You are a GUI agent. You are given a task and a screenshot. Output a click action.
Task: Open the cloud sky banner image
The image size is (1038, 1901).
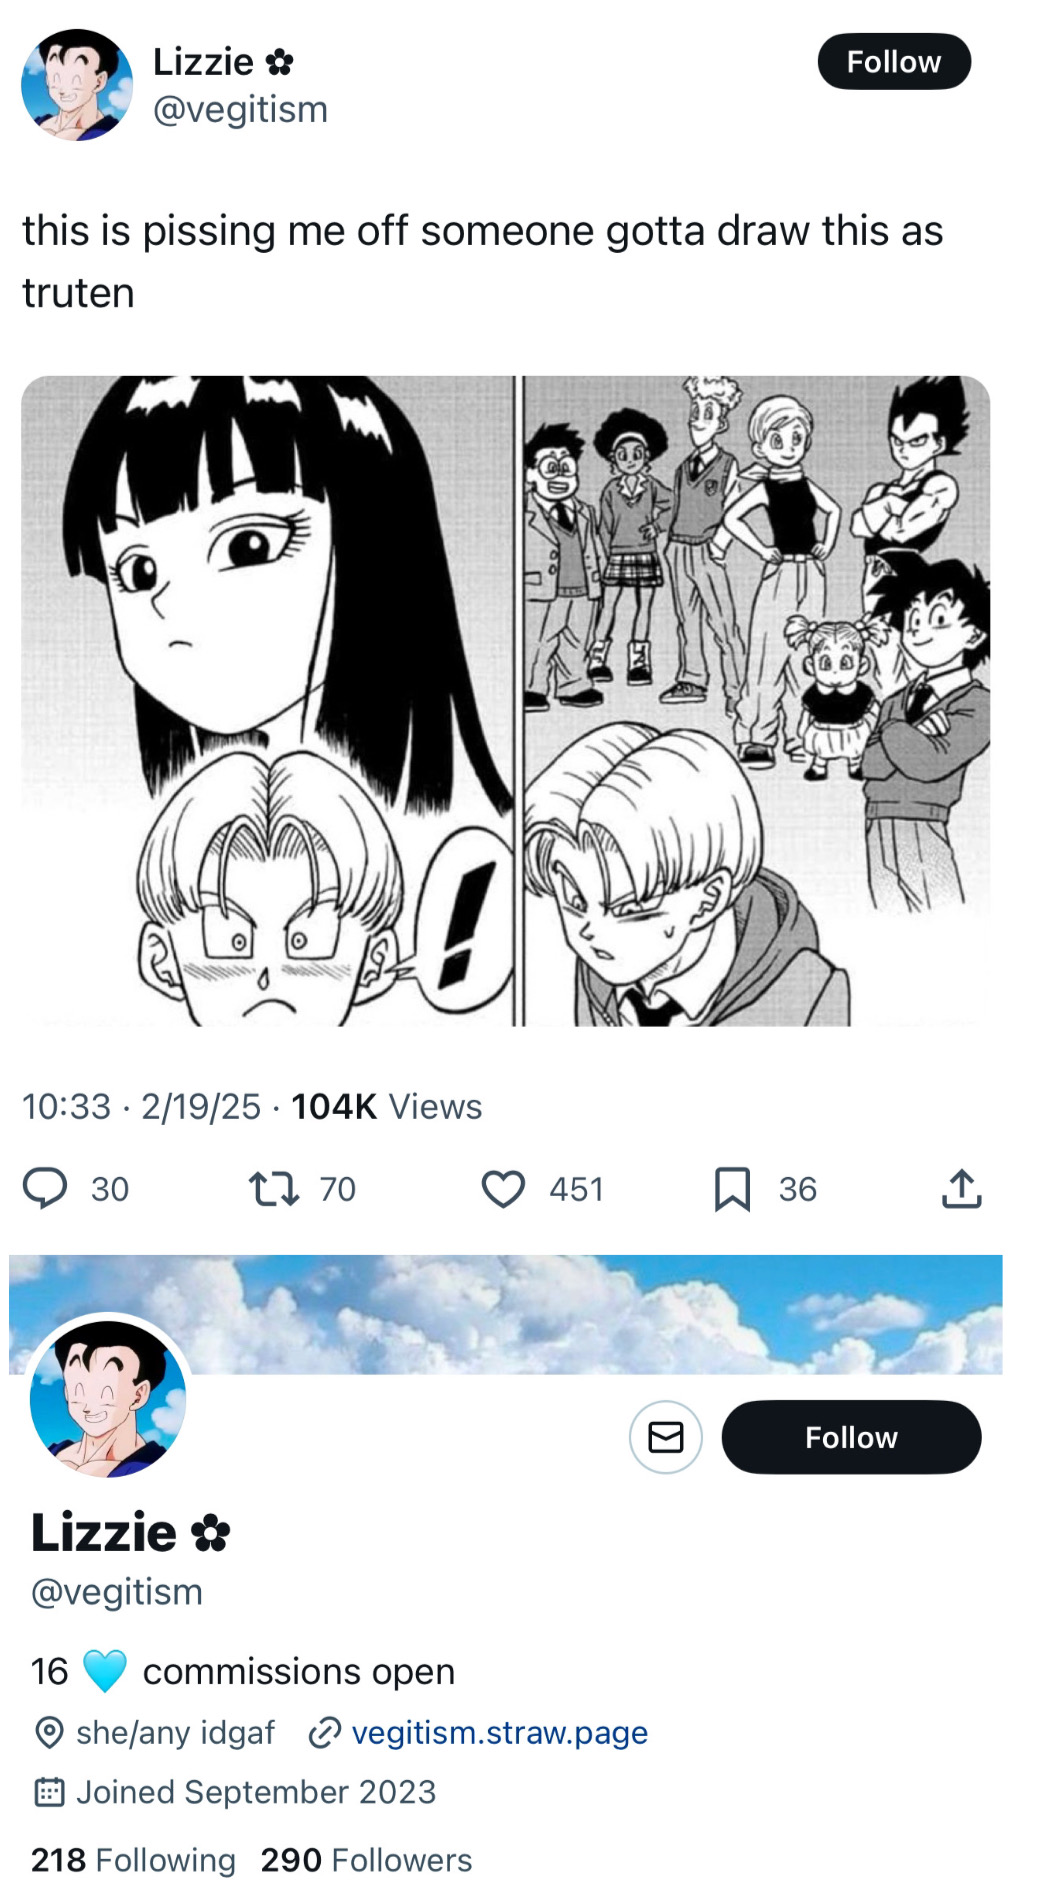506,1314
